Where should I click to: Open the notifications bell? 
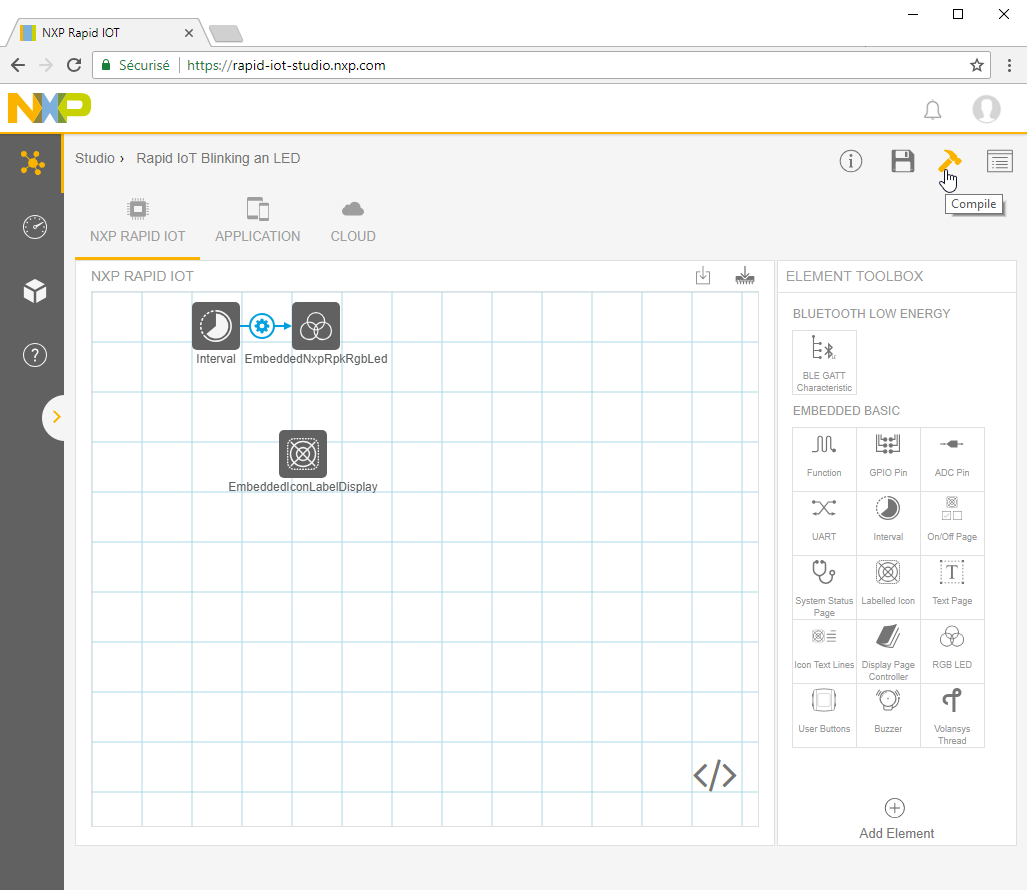(932, 109)
